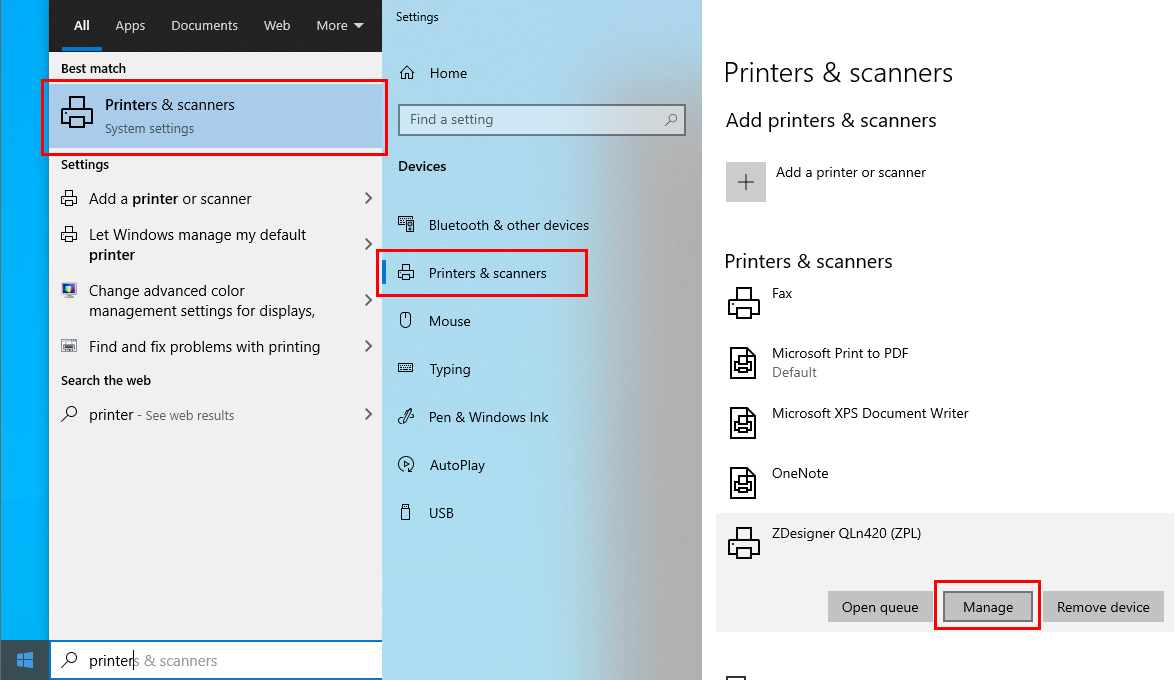Open the Home icon in Settings
The height and width of the screenshot is (680, 1175).
tap(407, 73)
